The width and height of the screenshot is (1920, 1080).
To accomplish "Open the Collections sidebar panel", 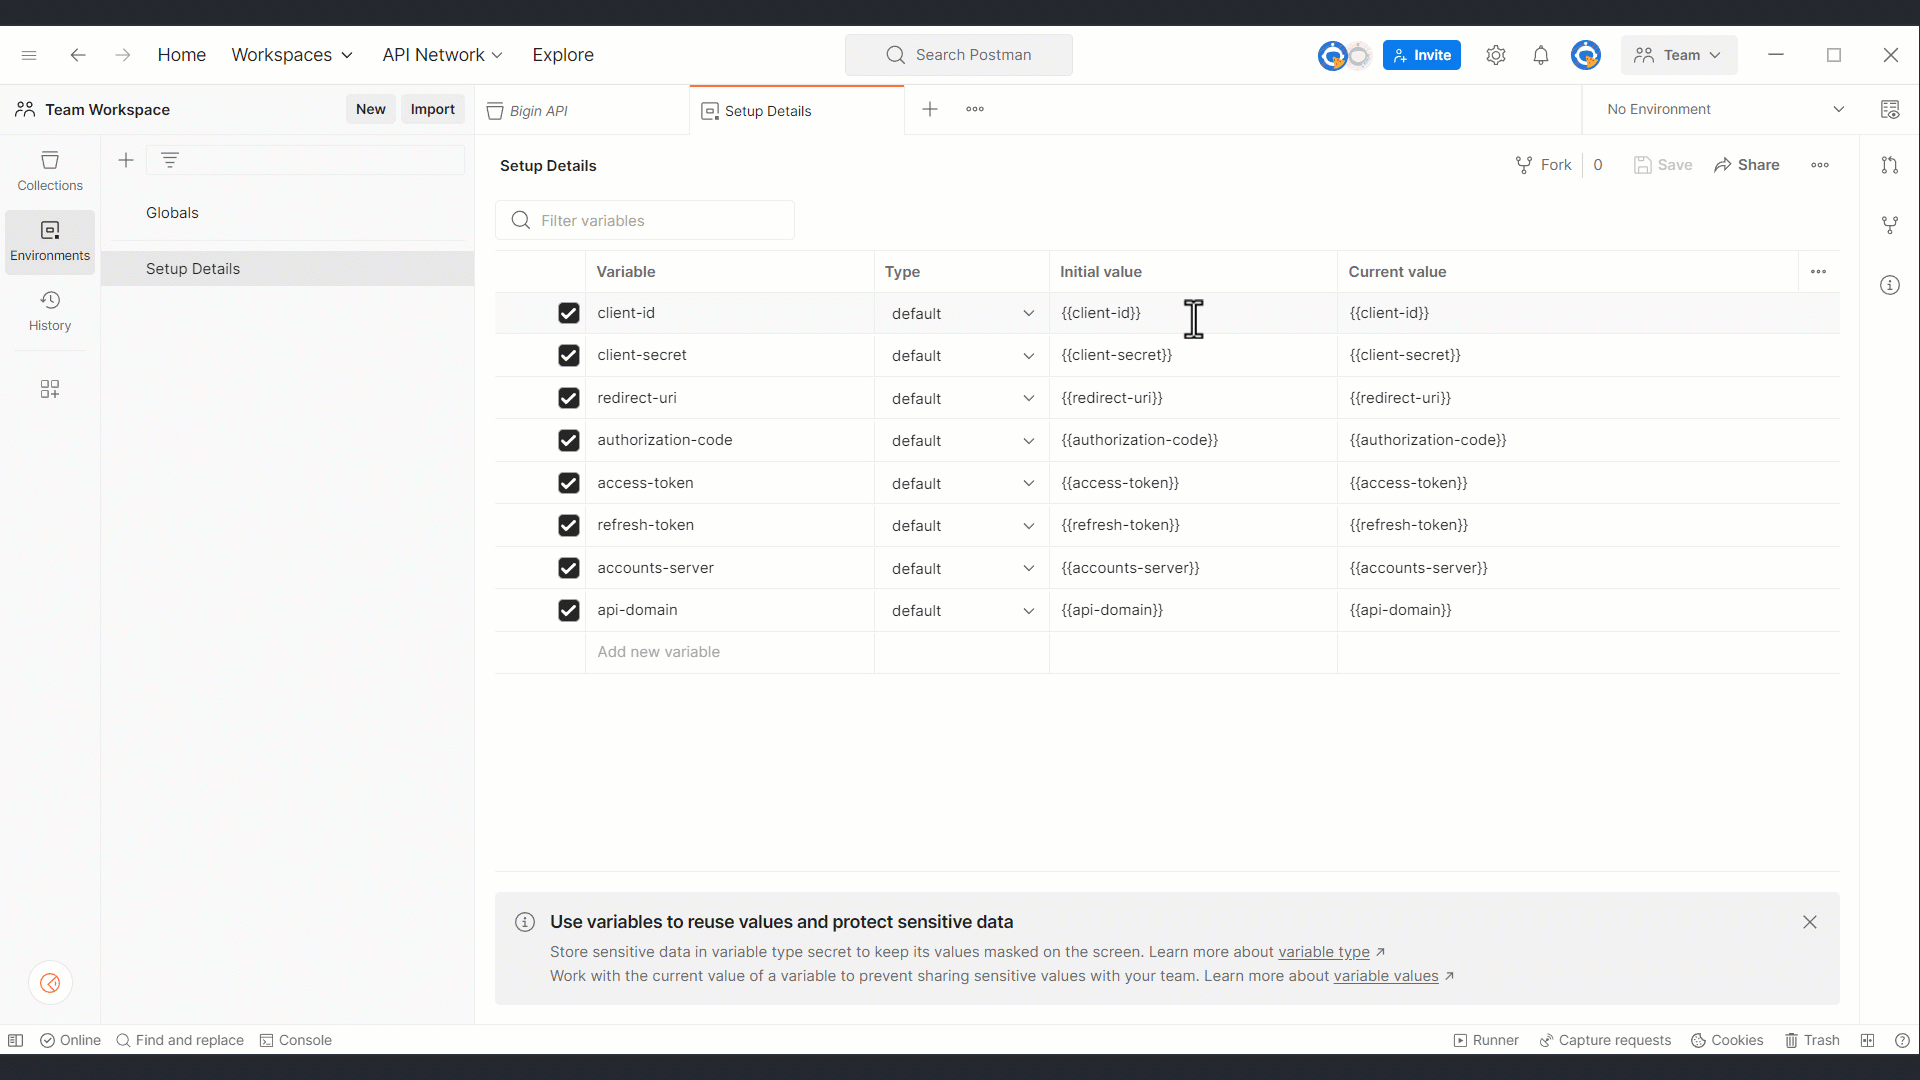I will tap(49, 170).
